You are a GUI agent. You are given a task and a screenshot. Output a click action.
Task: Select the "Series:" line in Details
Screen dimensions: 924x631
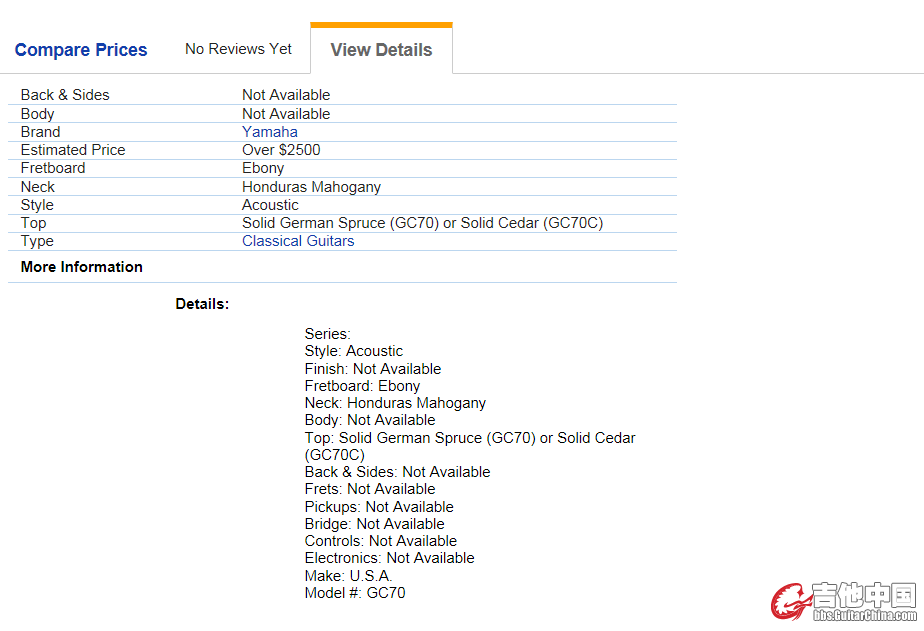(328, 334)
